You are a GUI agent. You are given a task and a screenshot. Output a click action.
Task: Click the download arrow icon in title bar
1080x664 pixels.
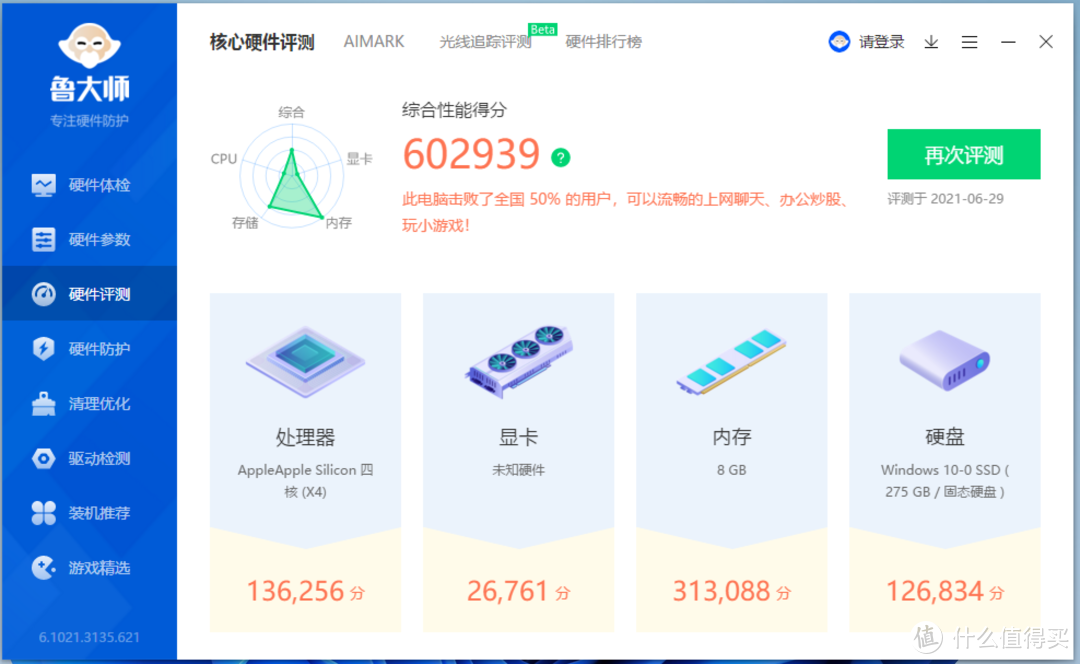tap(931, 42)
